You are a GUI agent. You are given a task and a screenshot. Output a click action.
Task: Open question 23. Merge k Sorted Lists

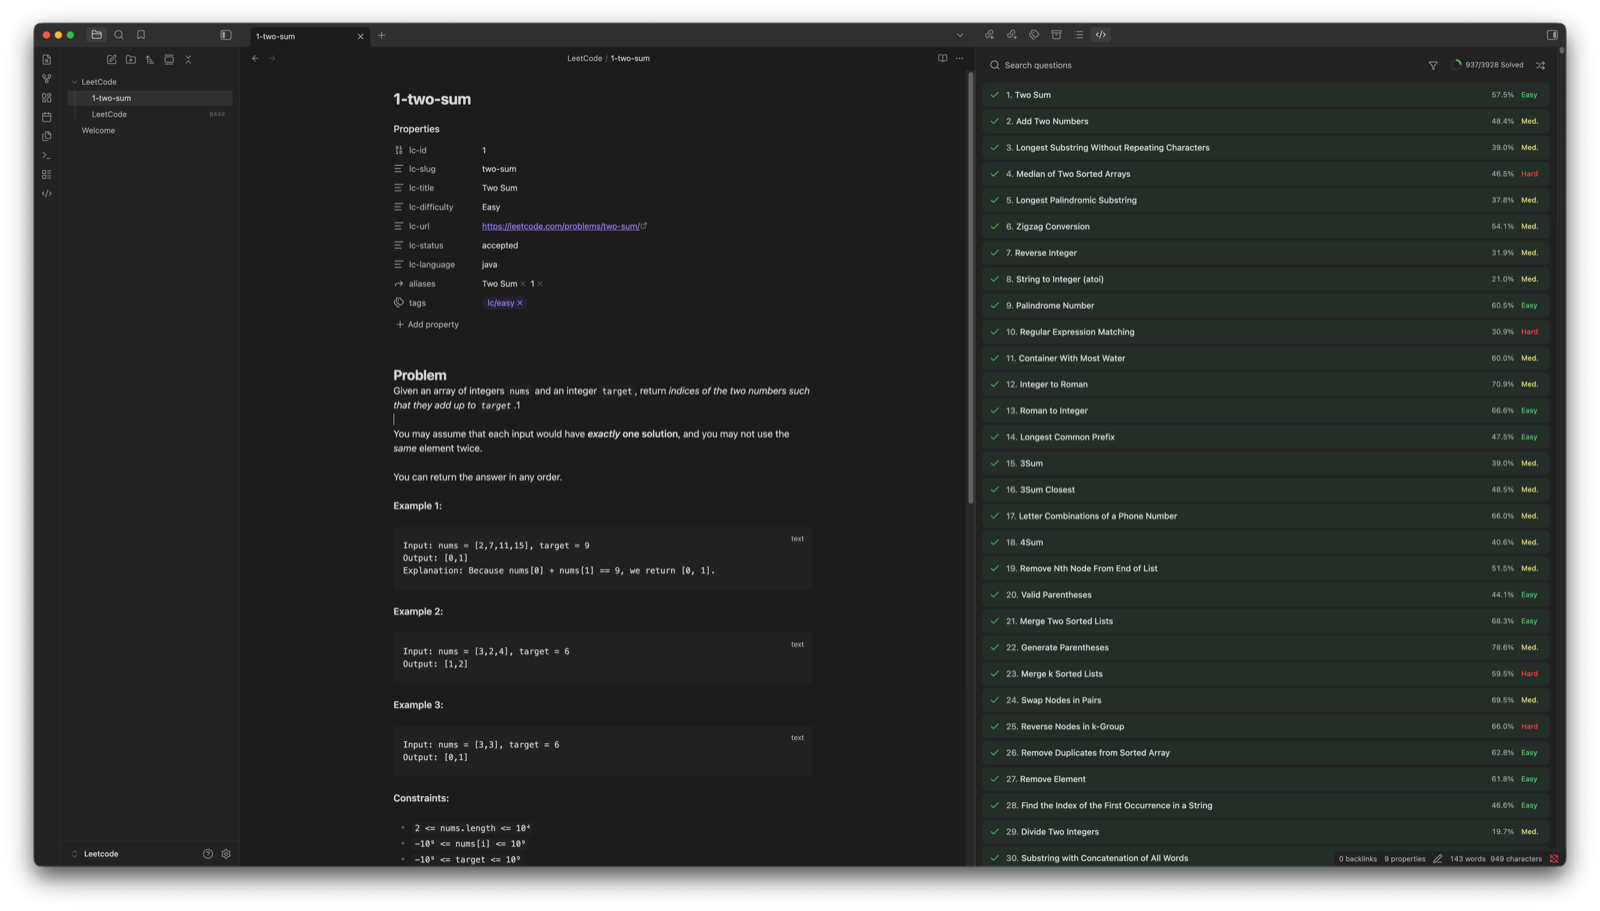click(x=1265, y=674)
